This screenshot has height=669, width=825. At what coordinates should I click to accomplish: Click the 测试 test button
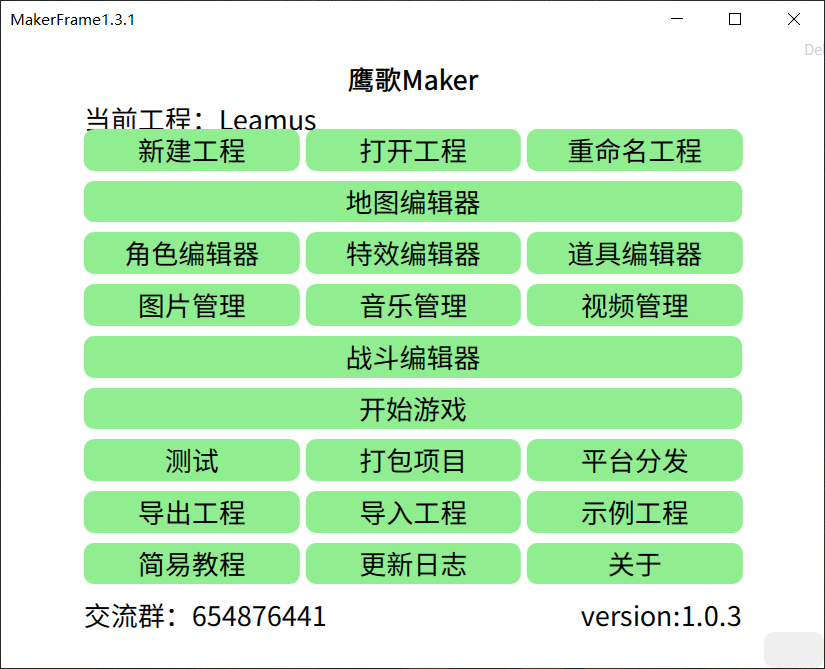pos(192,460)
